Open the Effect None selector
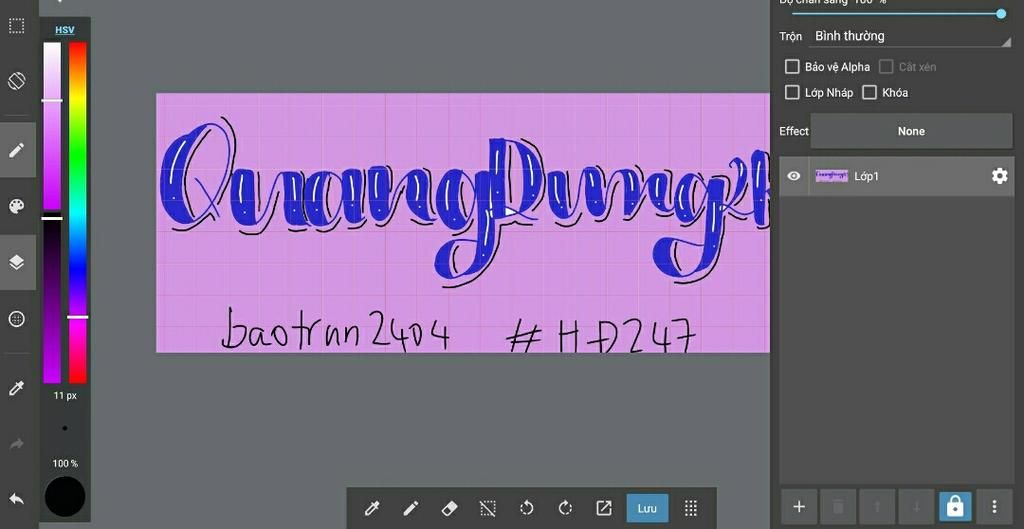1024x529 pixels. click(x=912, y=131)
